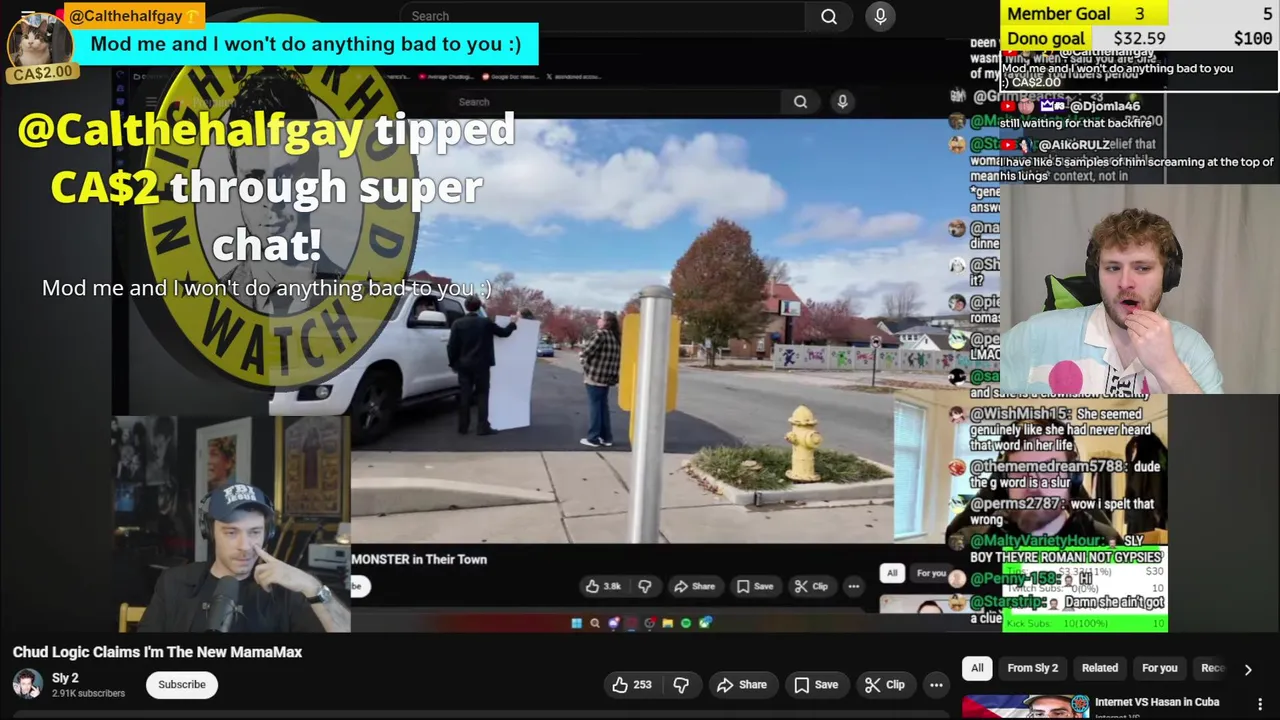The height and width of the screenshot is (720, 1280).
Task: Click the Windows Start icon in embedded taskbar
Action: tap(576, 623)
